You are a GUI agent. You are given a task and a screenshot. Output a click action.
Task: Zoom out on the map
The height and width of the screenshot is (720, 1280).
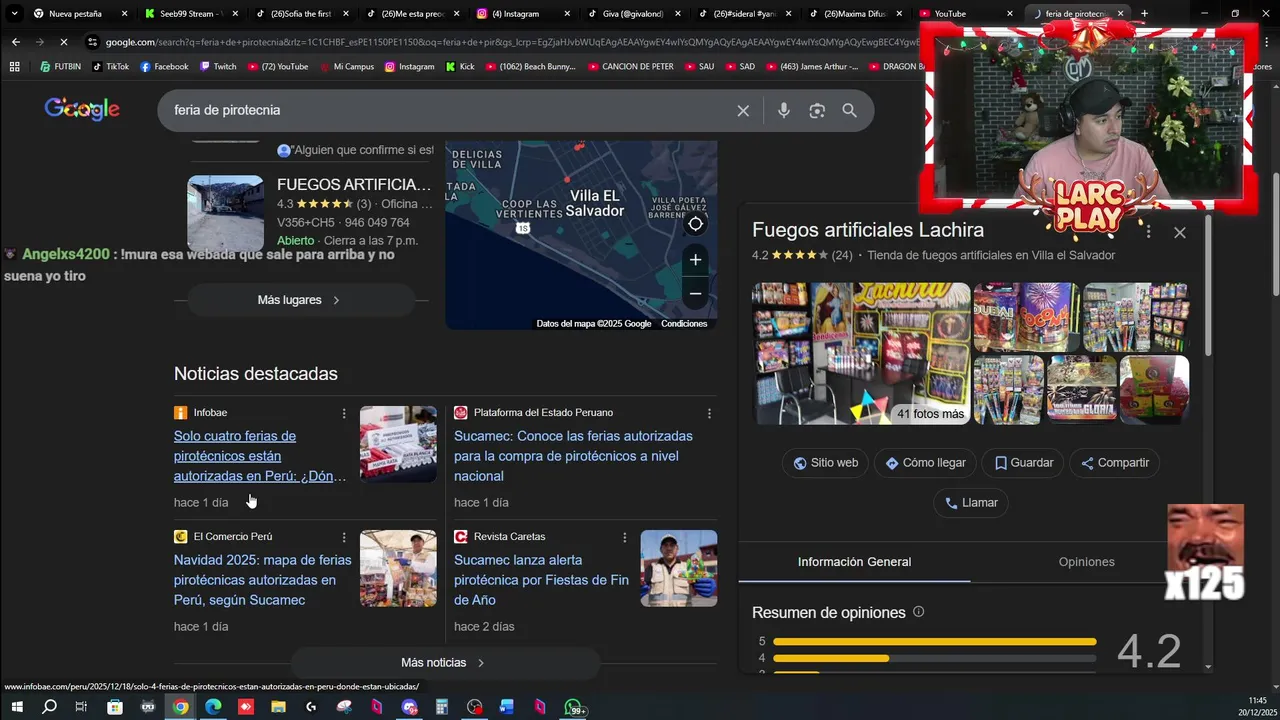point(695,294)
